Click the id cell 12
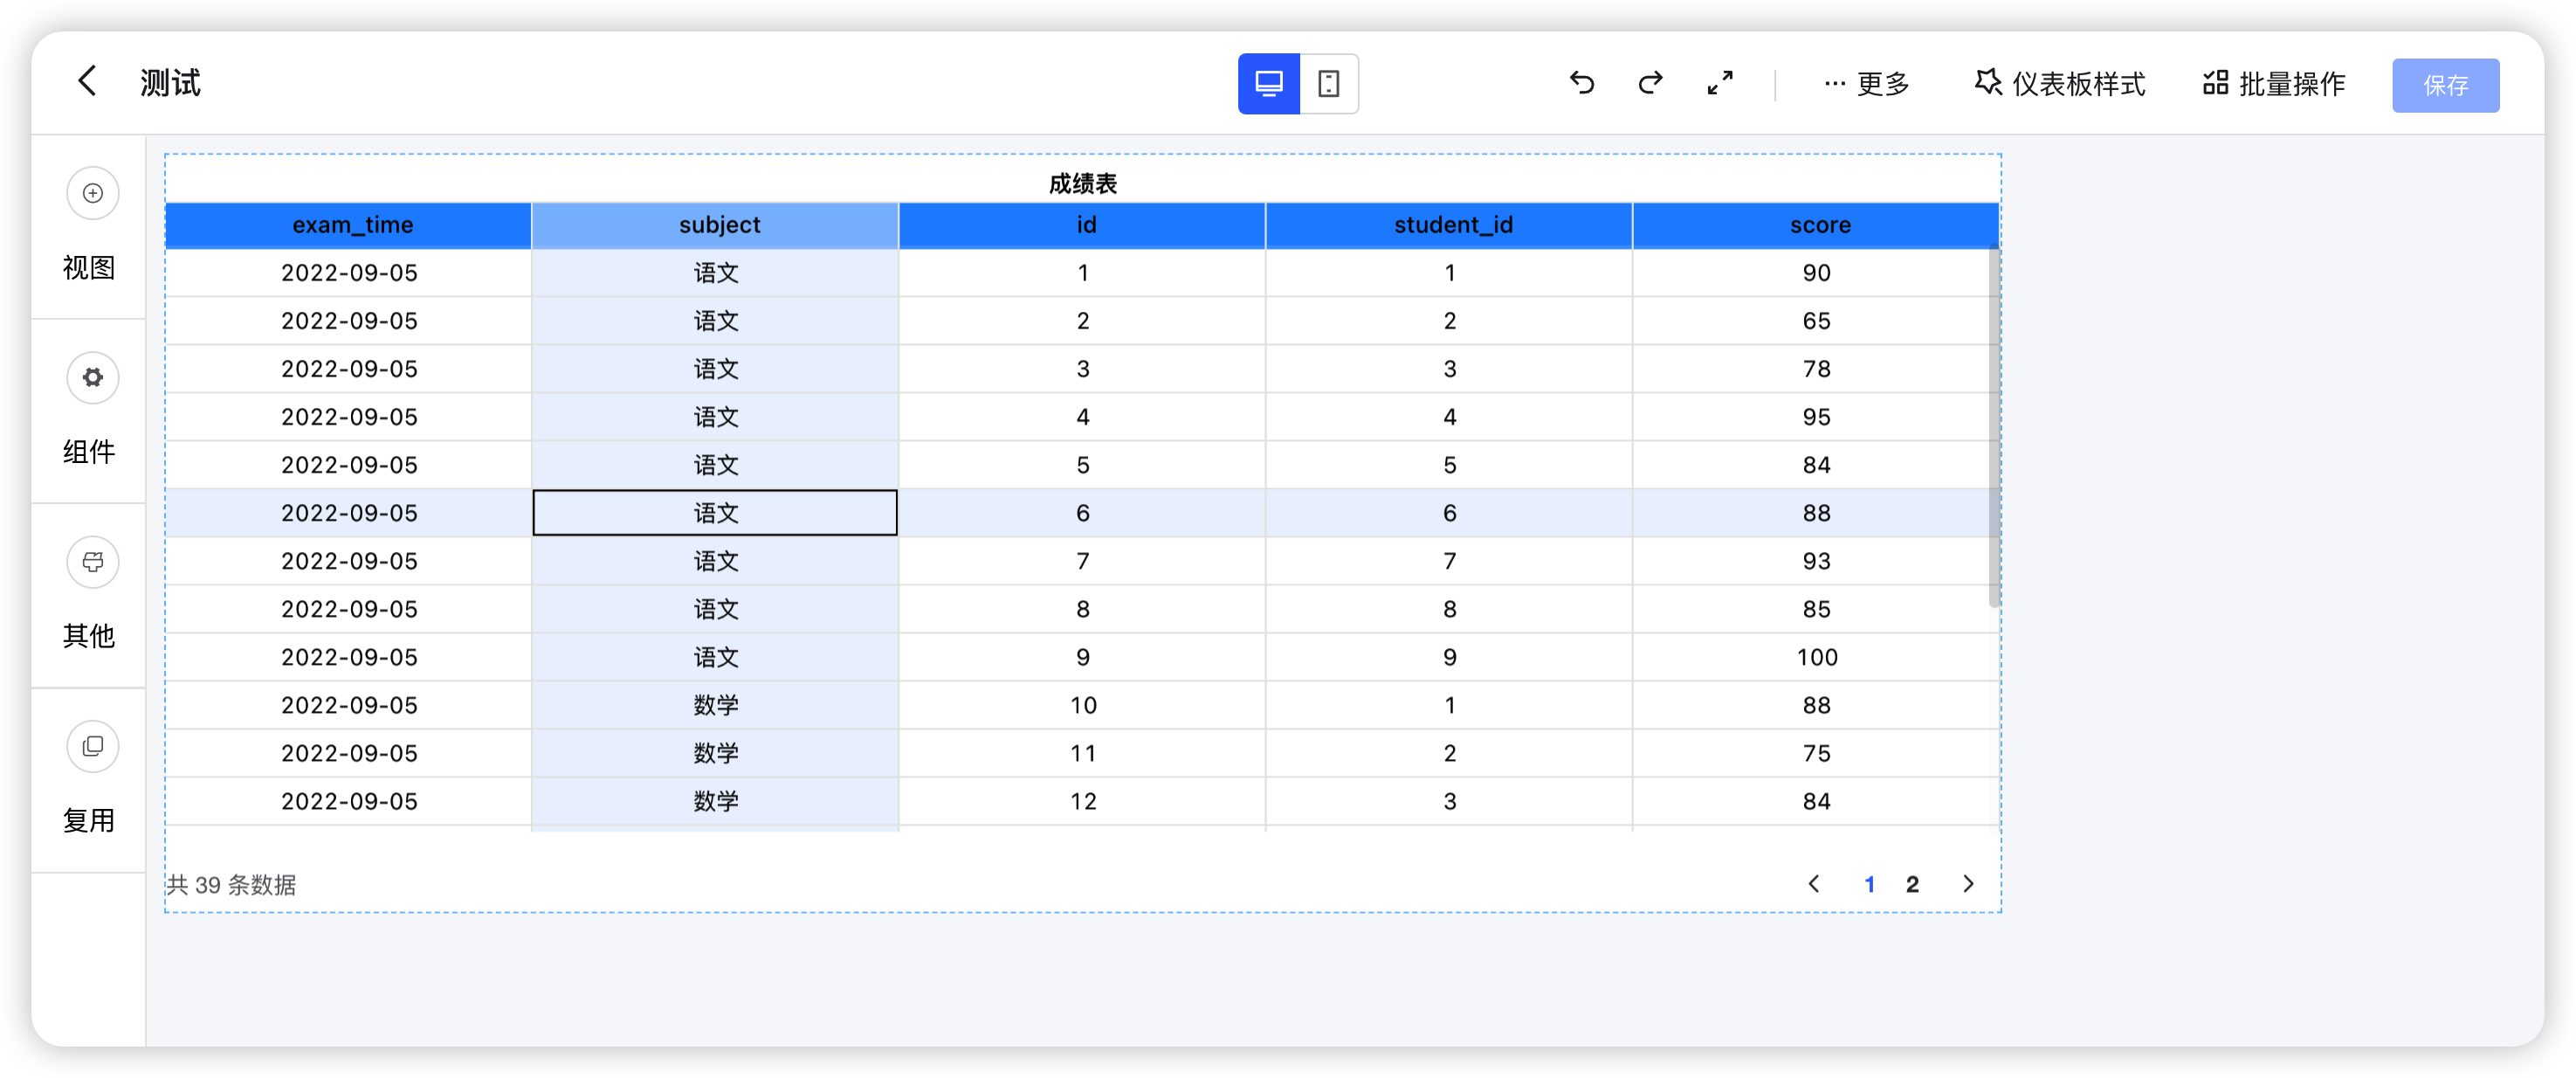 click(1082, 801)
